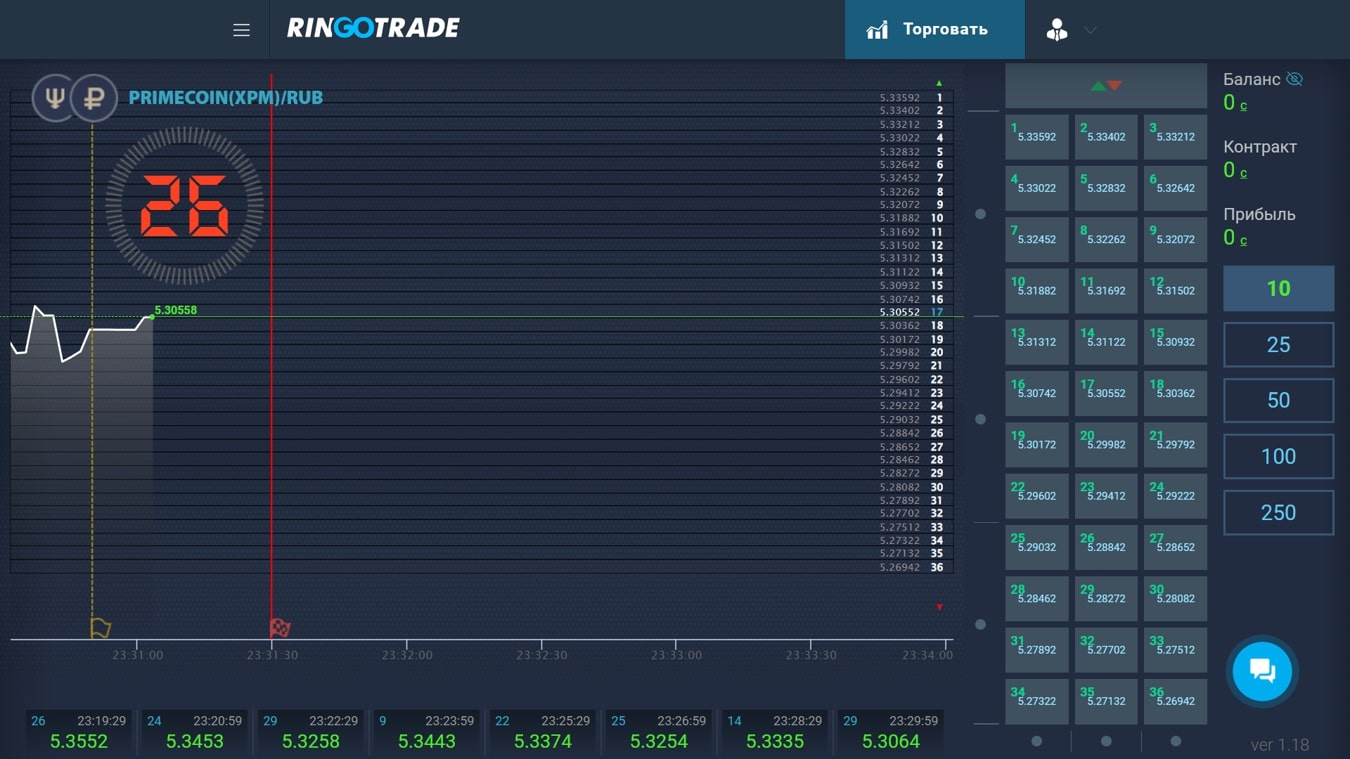Image resolution: width=1350 pixels, height=759 pixels.
Task: Open the hamburger menu
Action: 241,30
